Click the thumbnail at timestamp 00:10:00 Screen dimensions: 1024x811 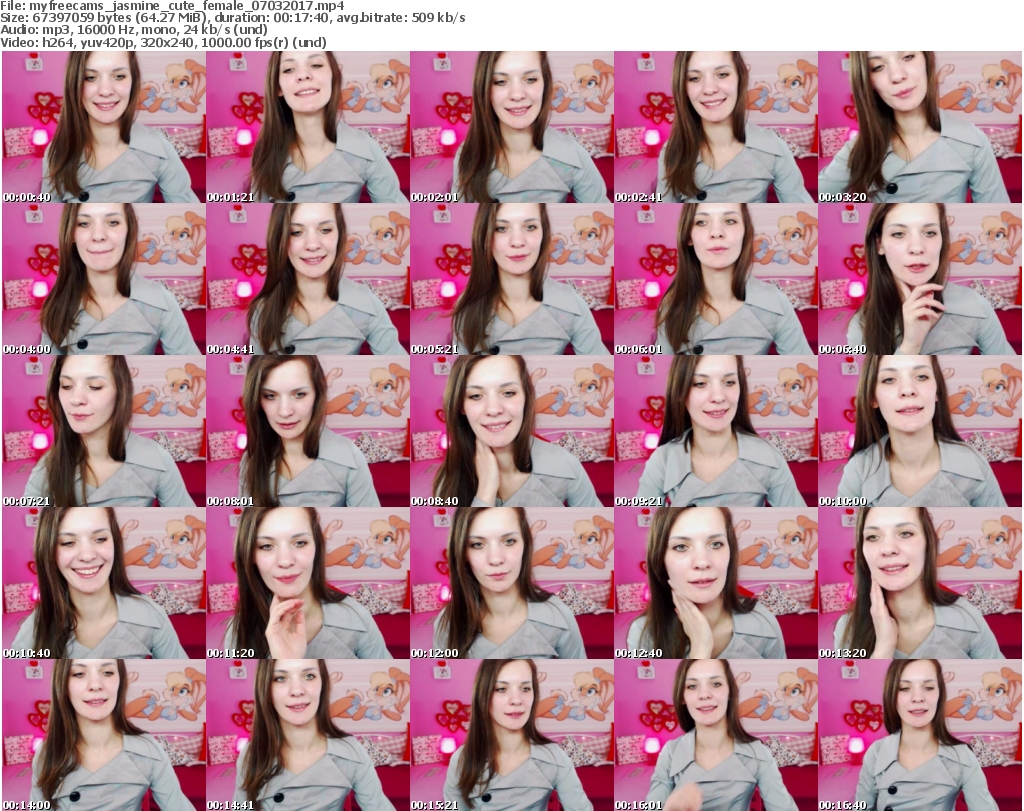tap(920, 431)
